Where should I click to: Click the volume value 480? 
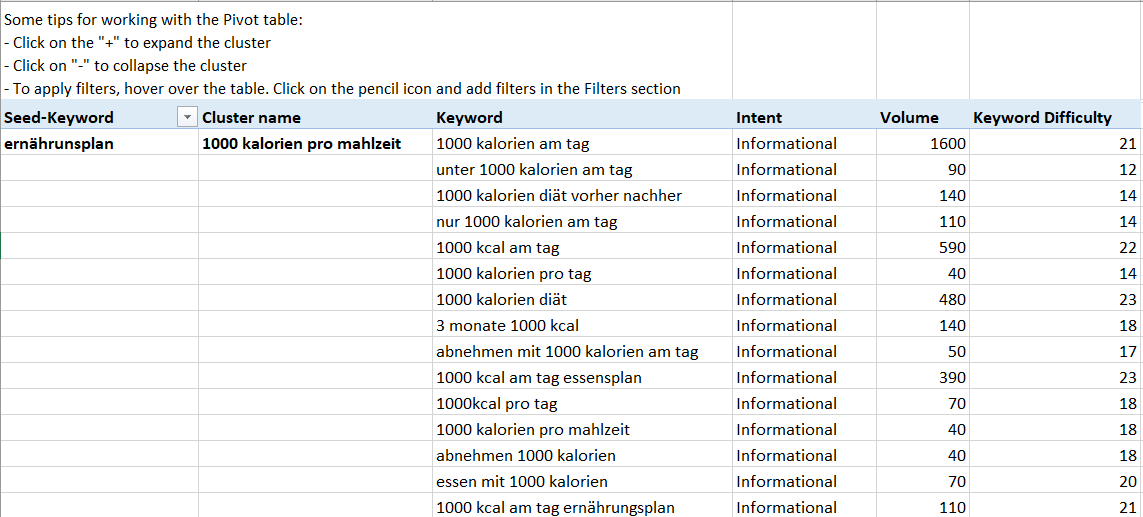(923, 300)
